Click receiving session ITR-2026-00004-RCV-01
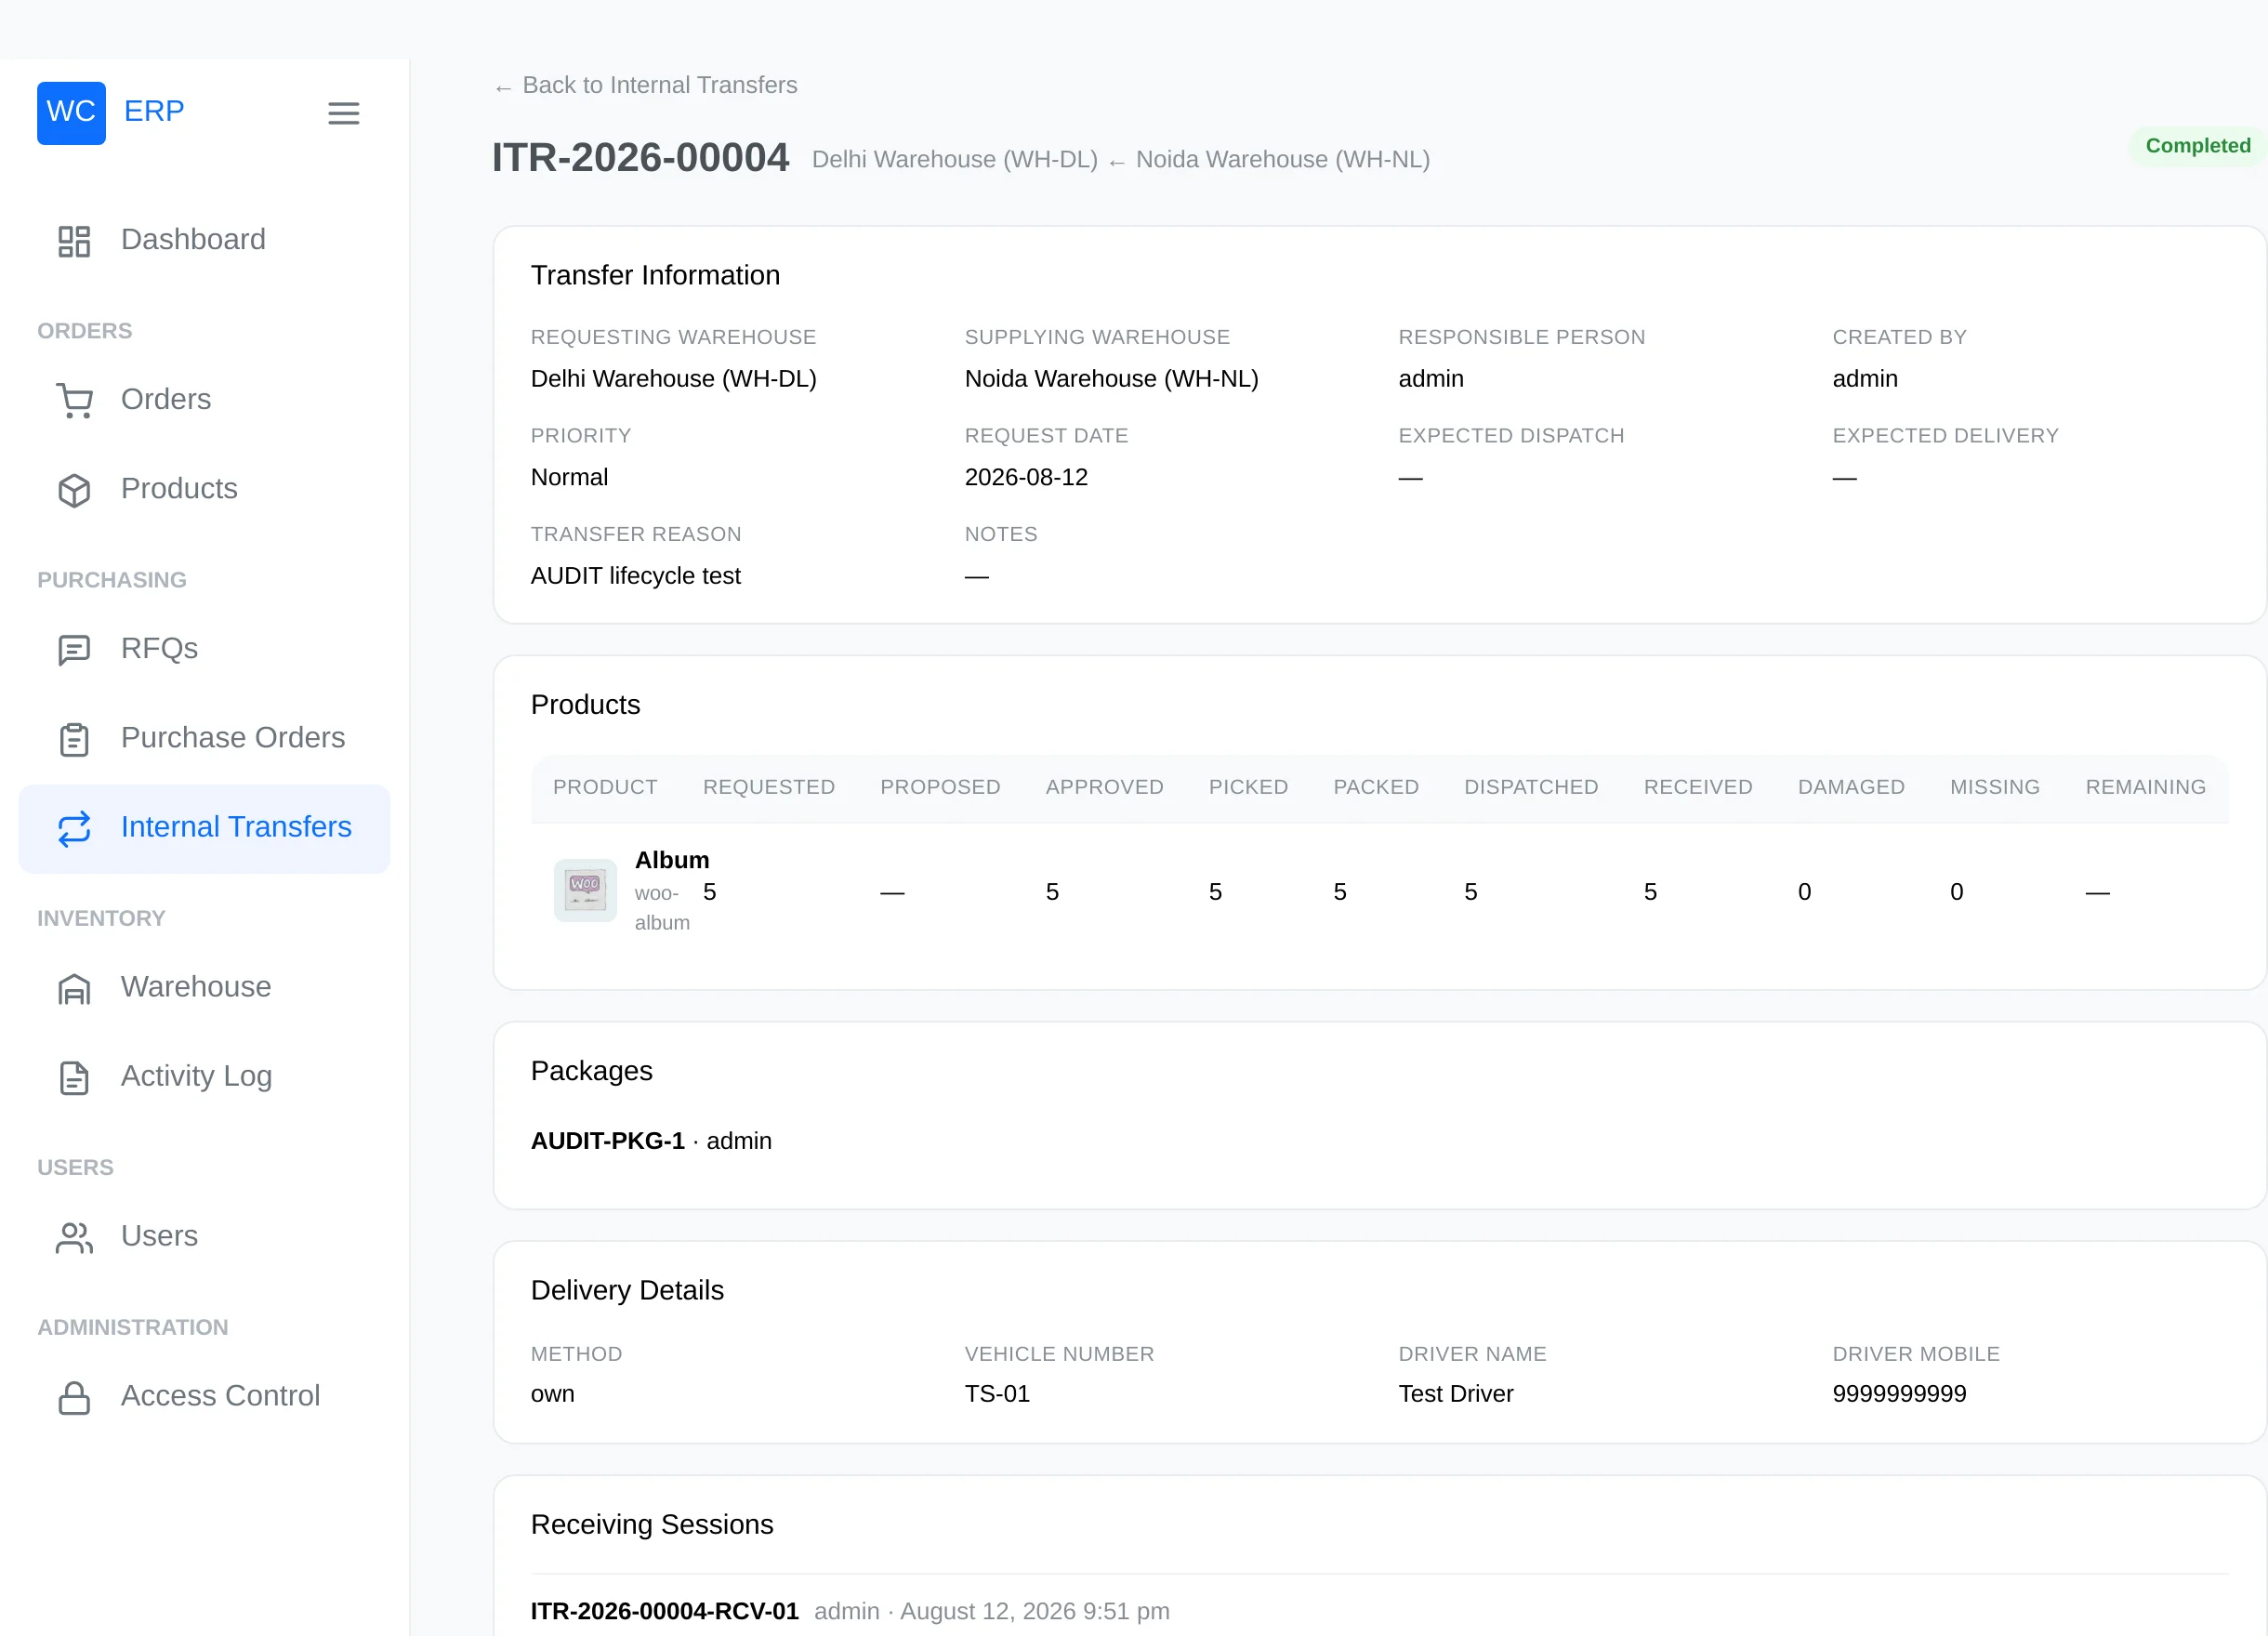Viewport: 2268px width, 1636px height. click(x=664, y=1611)
